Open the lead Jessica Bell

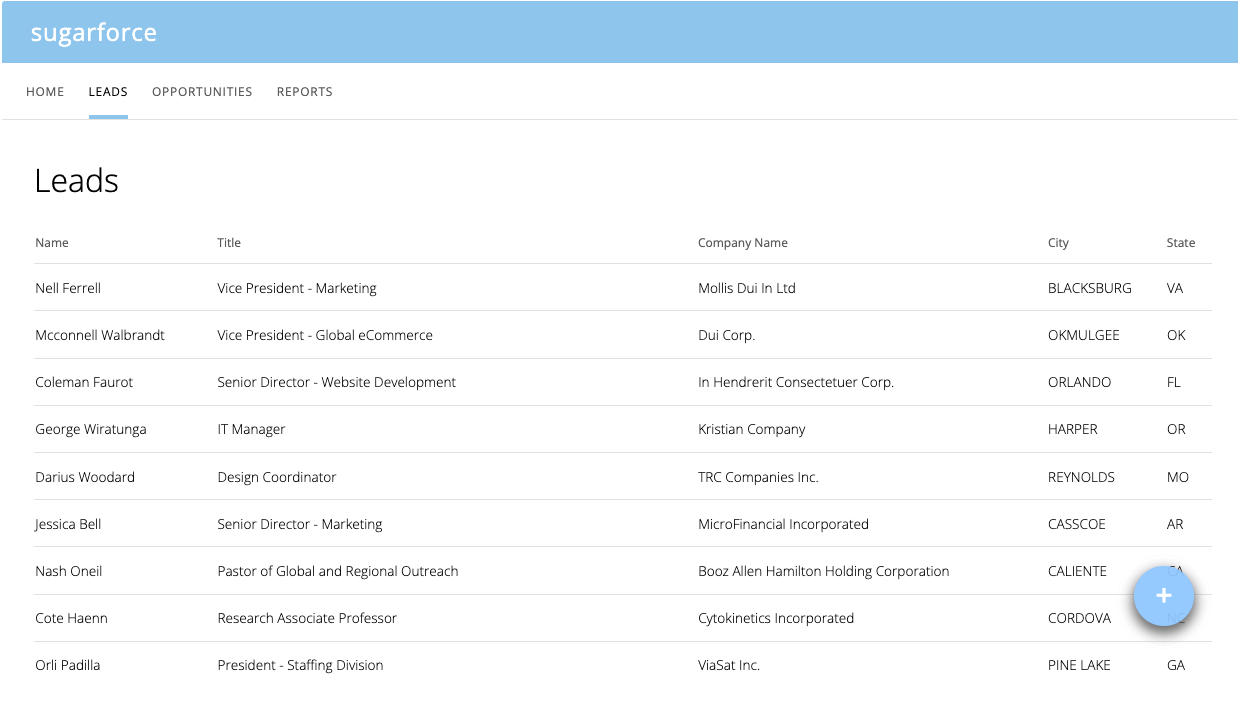coord(68,524)
